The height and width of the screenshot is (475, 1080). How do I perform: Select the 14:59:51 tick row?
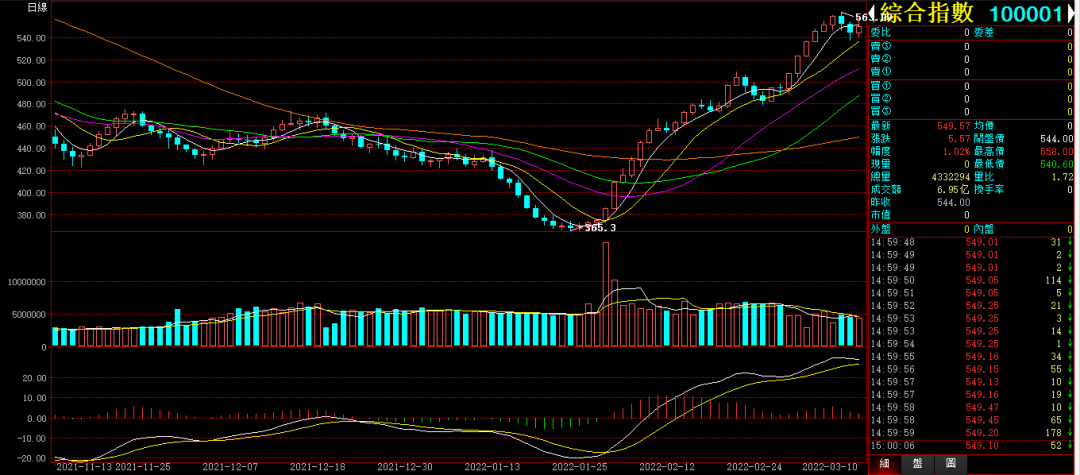pyautogui.click(x=971, y=293)
